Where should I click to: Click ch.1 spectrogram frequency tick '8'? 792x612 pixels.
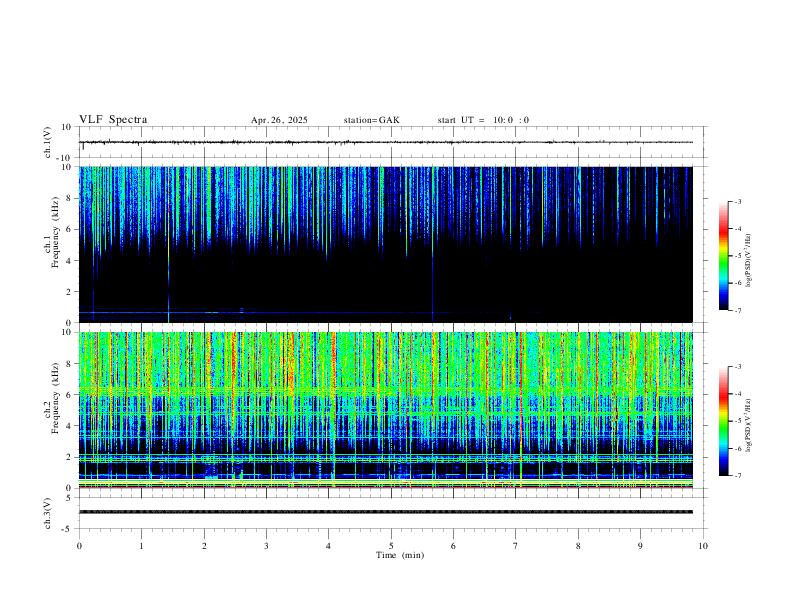click(70, 198)
